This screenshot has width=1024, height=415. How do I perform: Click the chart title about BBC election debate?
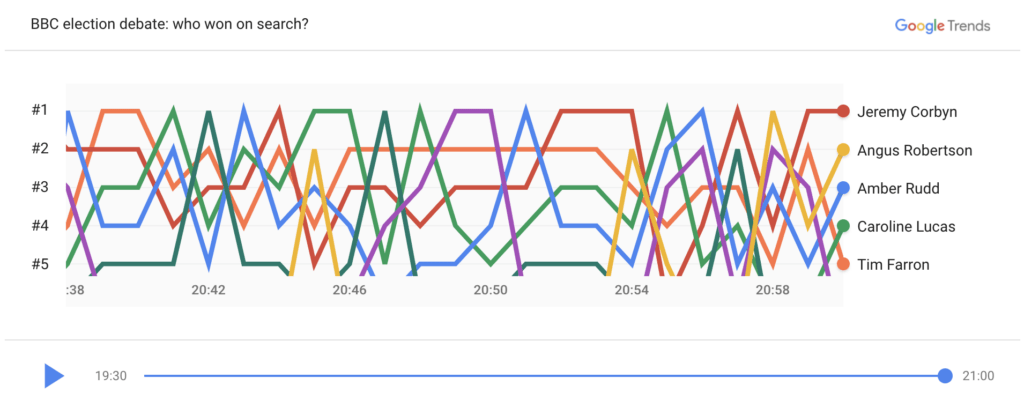tap(170, 25)
